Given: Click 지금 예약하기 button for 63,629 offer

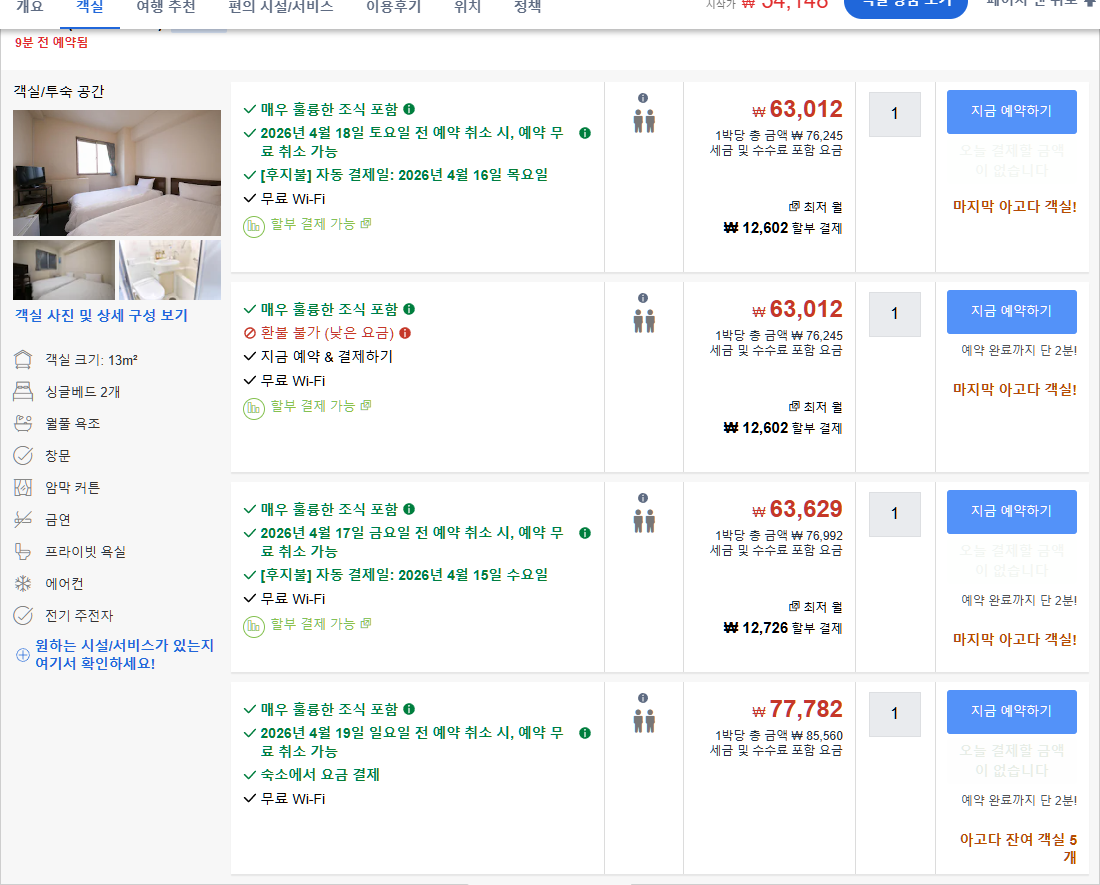Looking at the screenshot, I should pos(1011,511).
